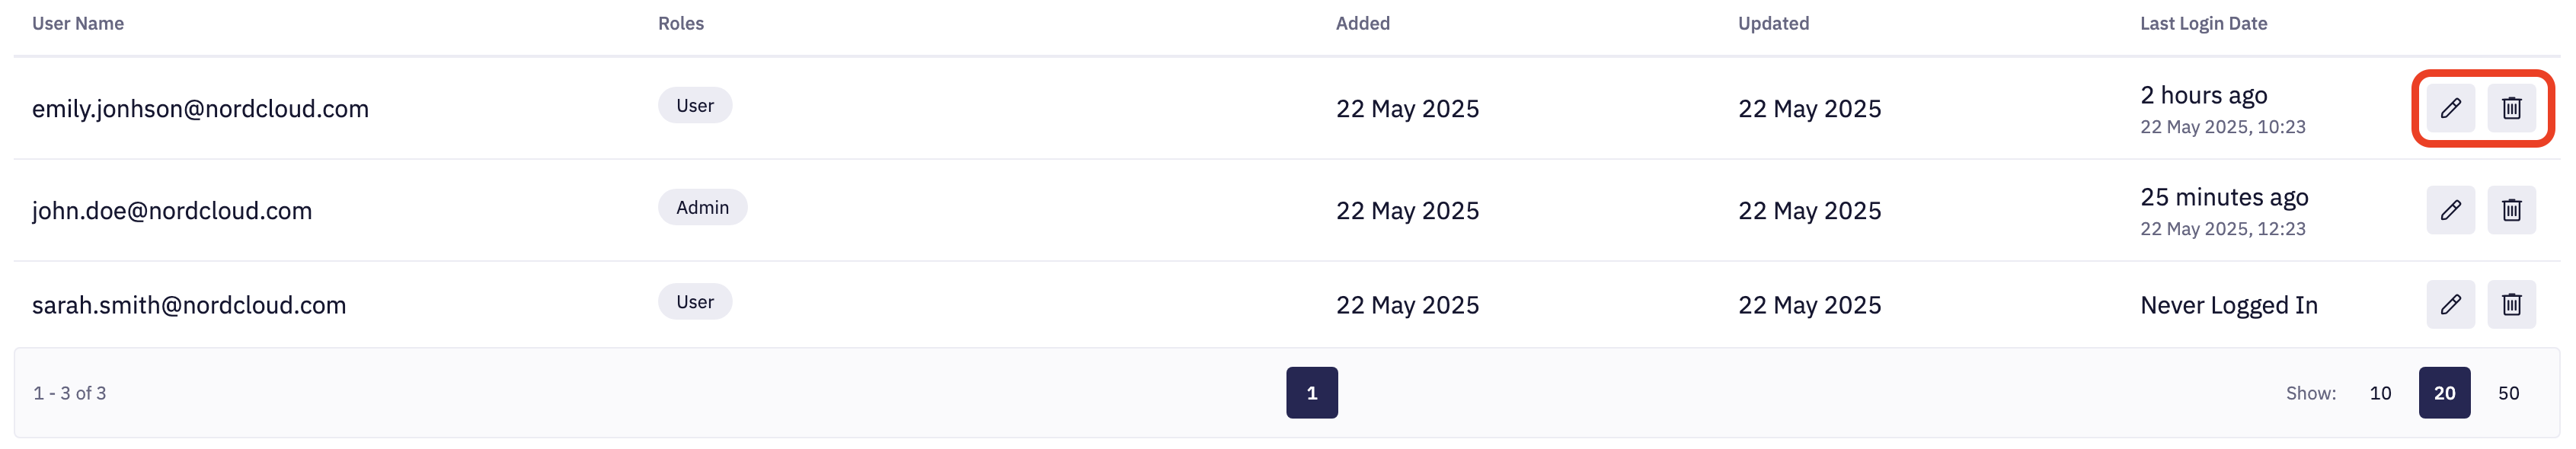Click the Last Login Date column header
This screenshot has width=2576, height=449.
[x=2203, y=23]
